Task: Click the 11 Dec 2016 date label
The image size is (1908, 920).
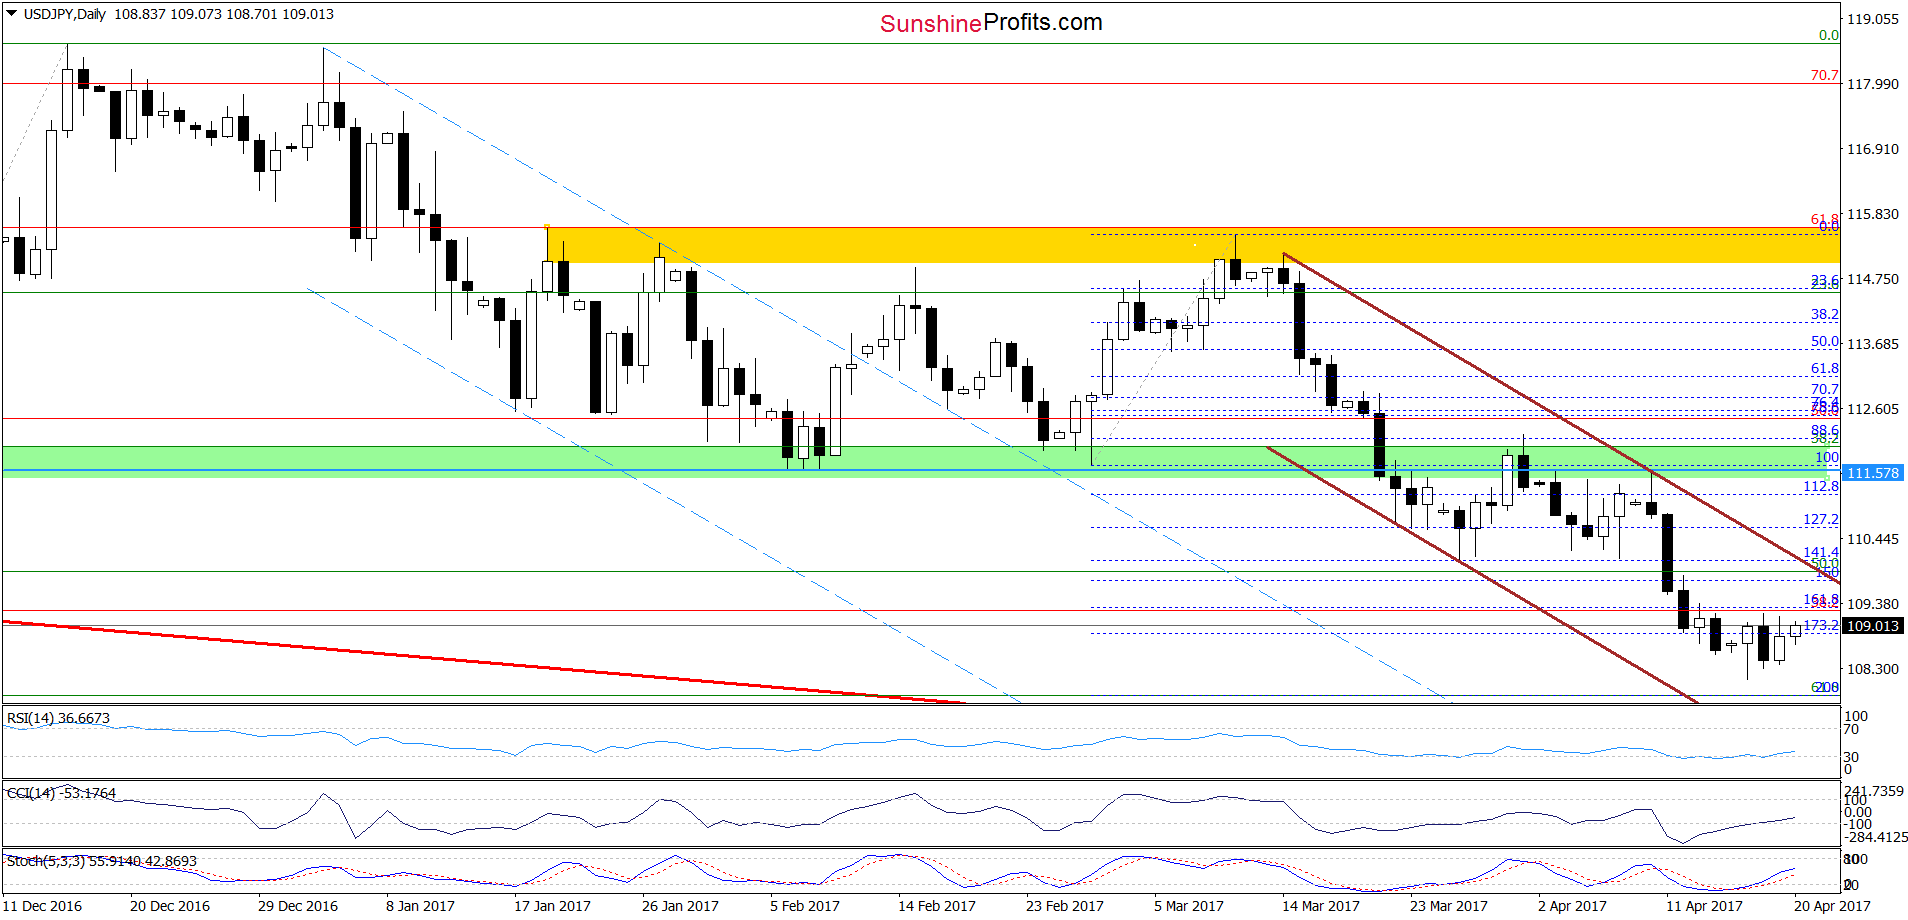Action: [42, 906]
